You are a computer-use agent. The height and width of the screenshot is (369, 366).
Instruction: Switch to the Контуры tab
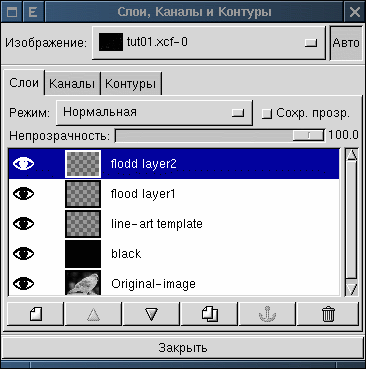click(131, 84)
